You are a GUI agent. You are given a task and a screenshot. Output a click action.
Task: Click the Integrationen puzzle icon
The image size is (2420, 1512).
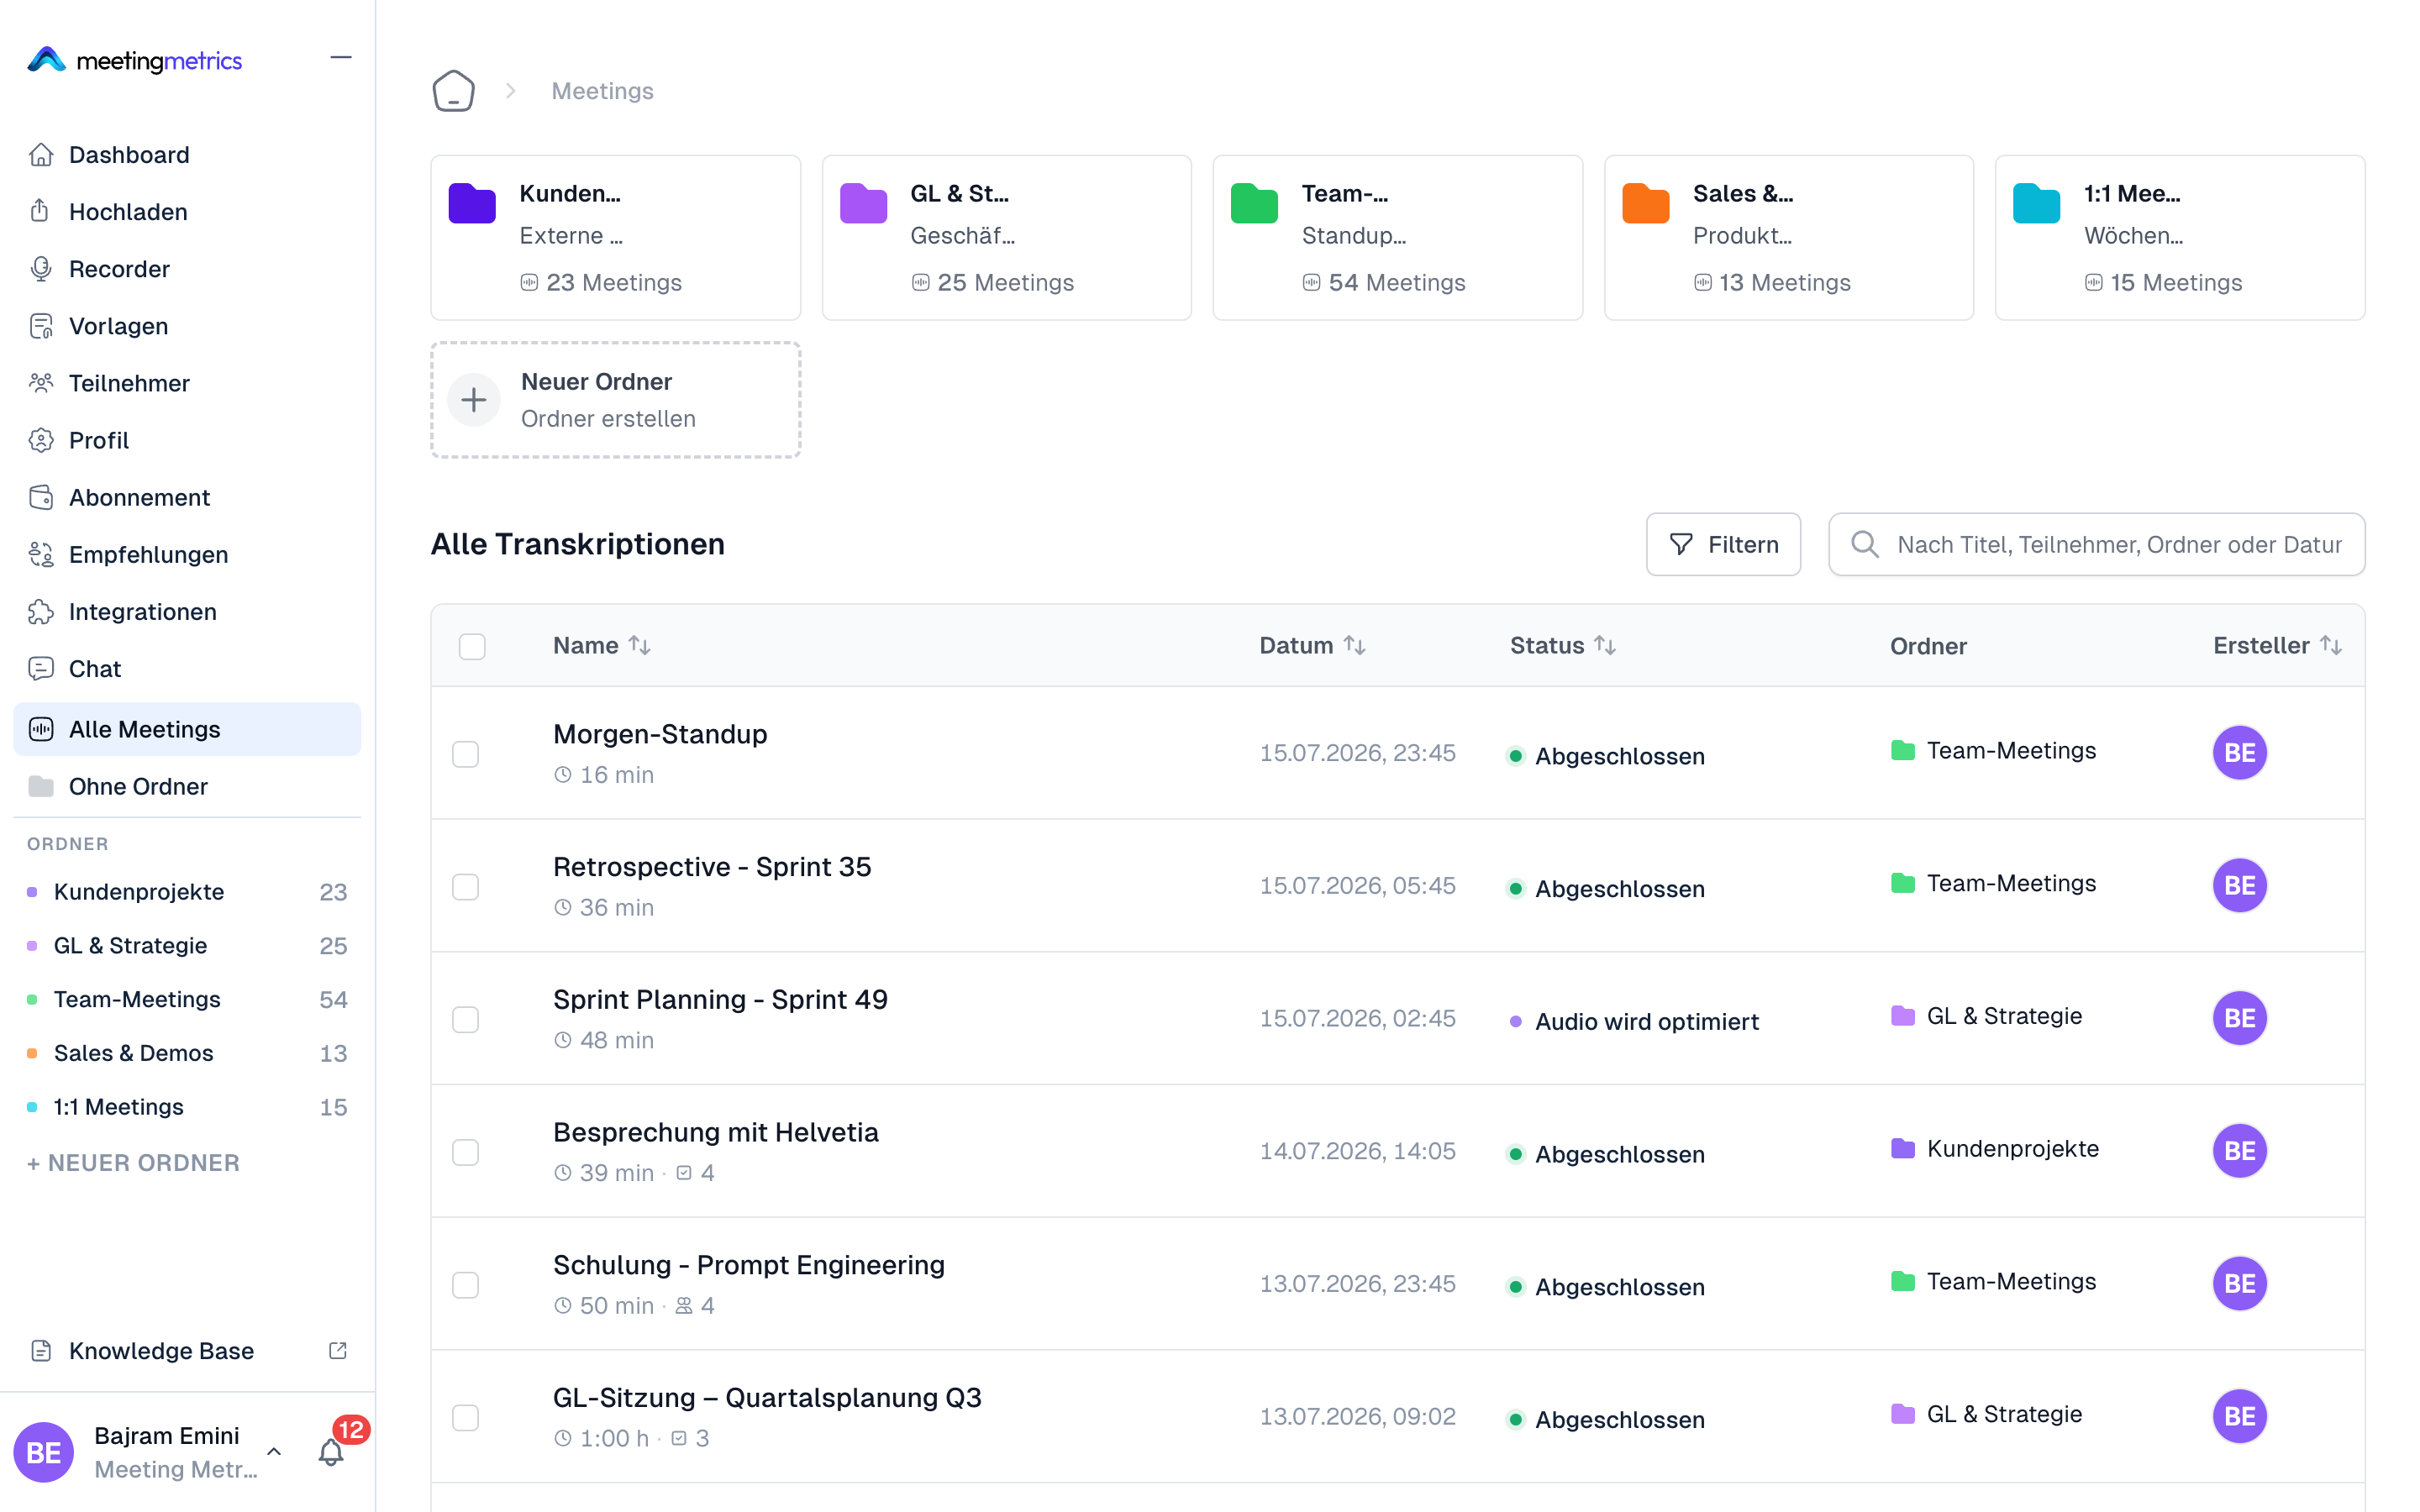(41, 611)
